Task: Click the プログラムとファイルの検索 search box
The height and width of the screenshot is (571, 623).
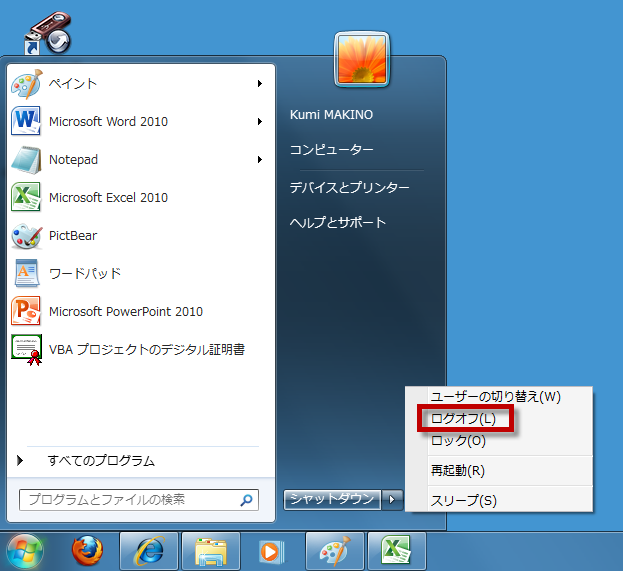Action: 139,500
